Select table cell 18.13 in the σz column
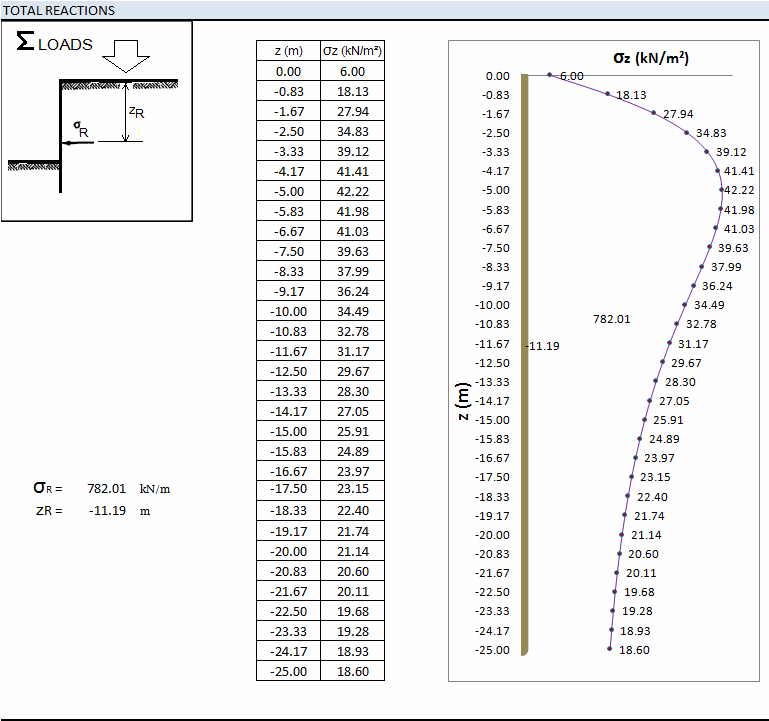This screenshot has width=769, height=721. (352, 91)
